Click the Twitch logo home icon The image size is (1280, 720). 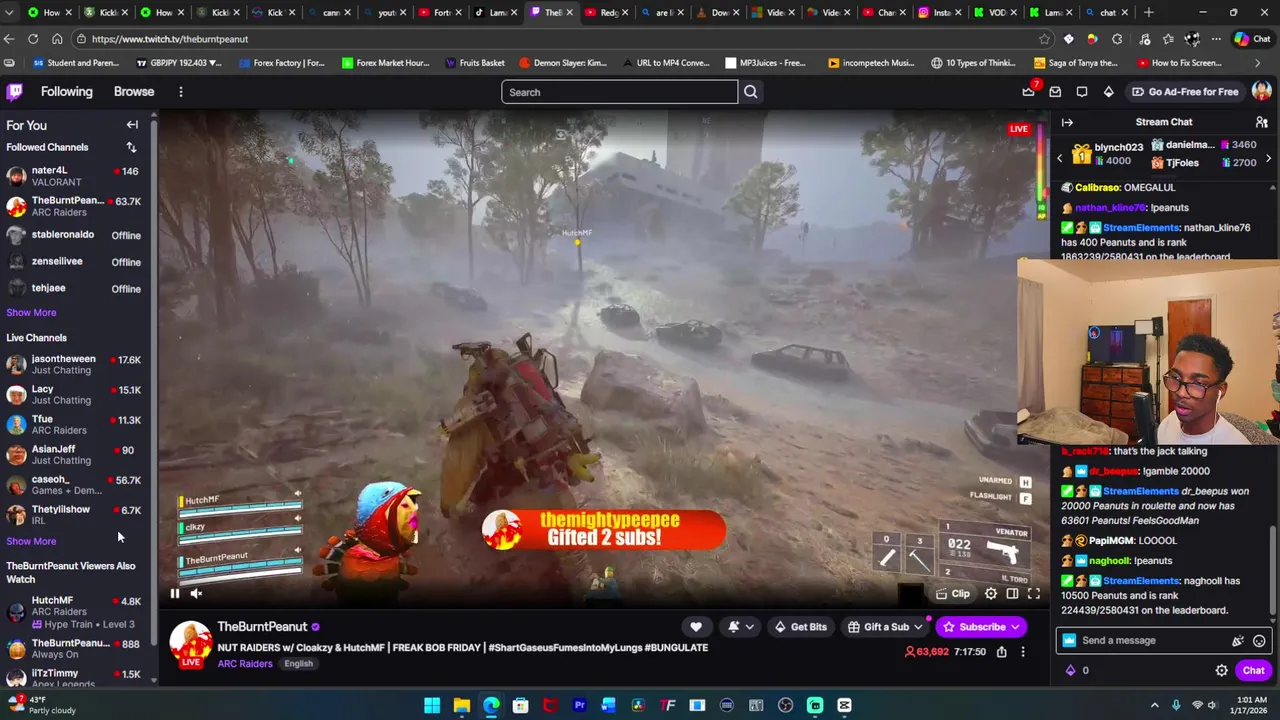(15, 92)
